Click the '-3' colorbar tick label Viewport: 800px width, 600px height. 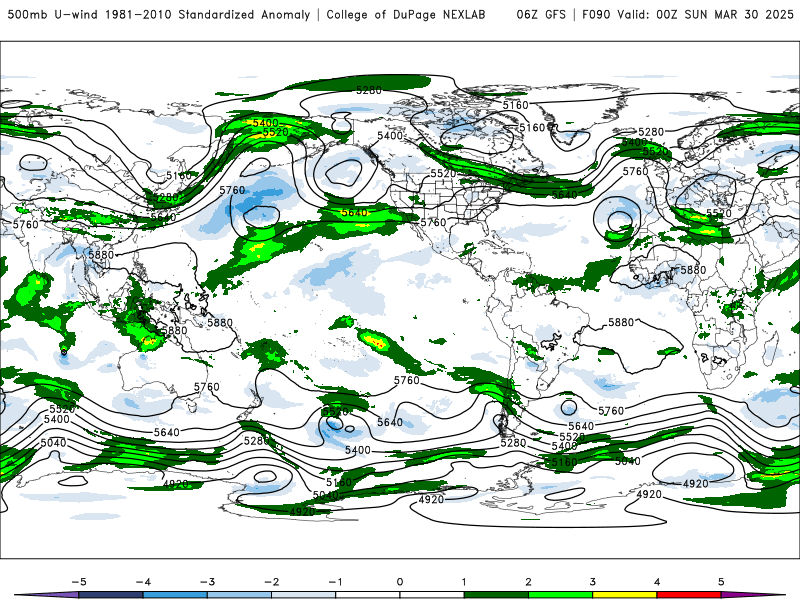click(207, 582)
